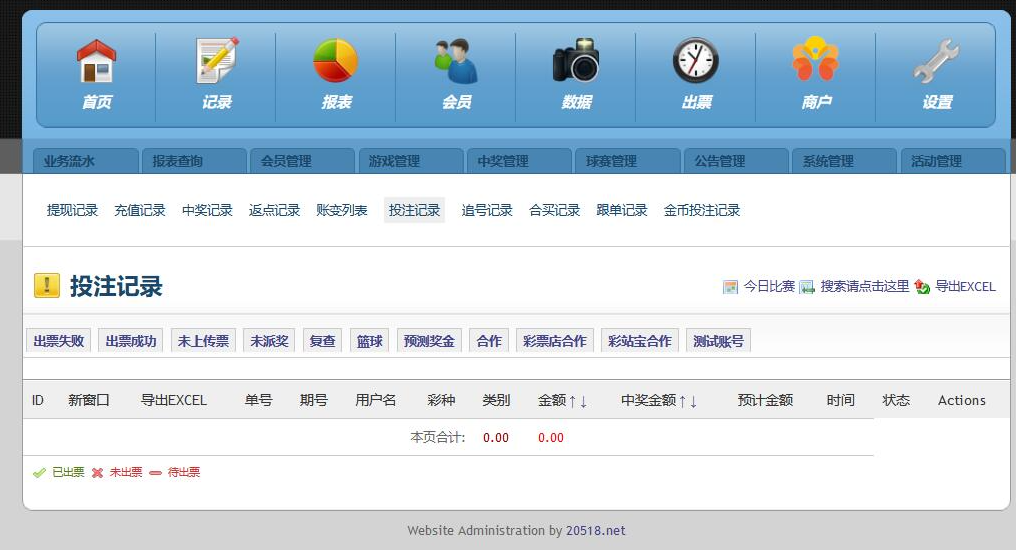Click the 复查 filter button
Image resolution: width=1016 pixels, height=550 pixels.
click(x=323, y=341)
